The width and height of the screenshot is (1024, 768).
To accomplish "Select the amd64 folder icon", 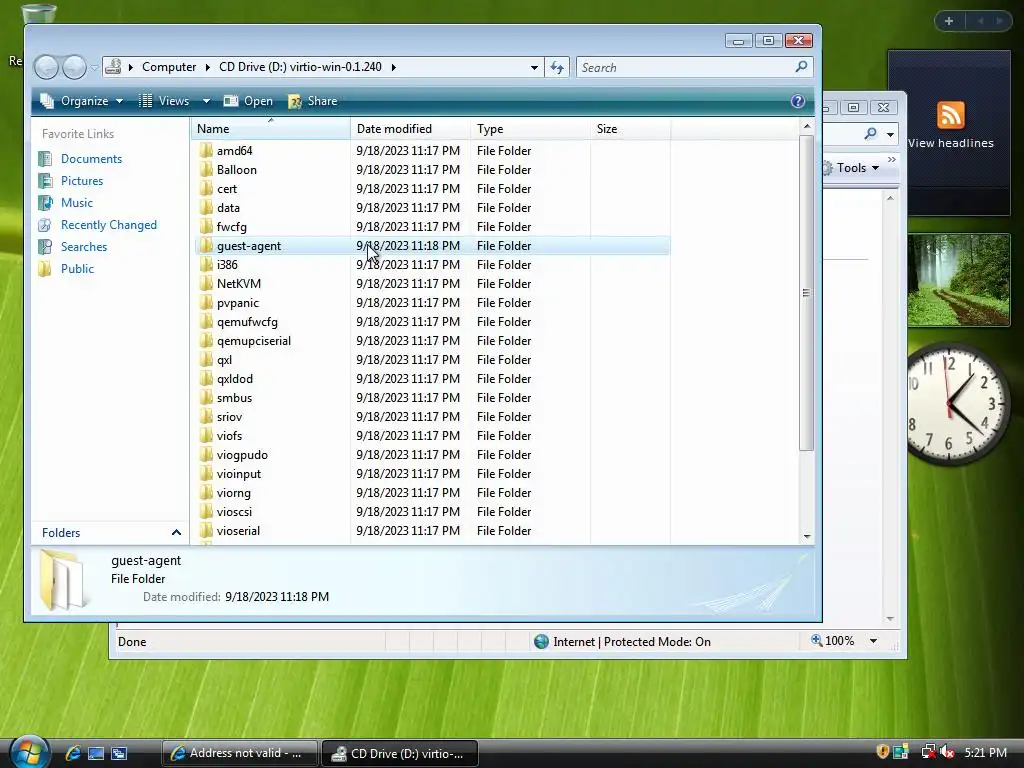I will click(206, 150).
